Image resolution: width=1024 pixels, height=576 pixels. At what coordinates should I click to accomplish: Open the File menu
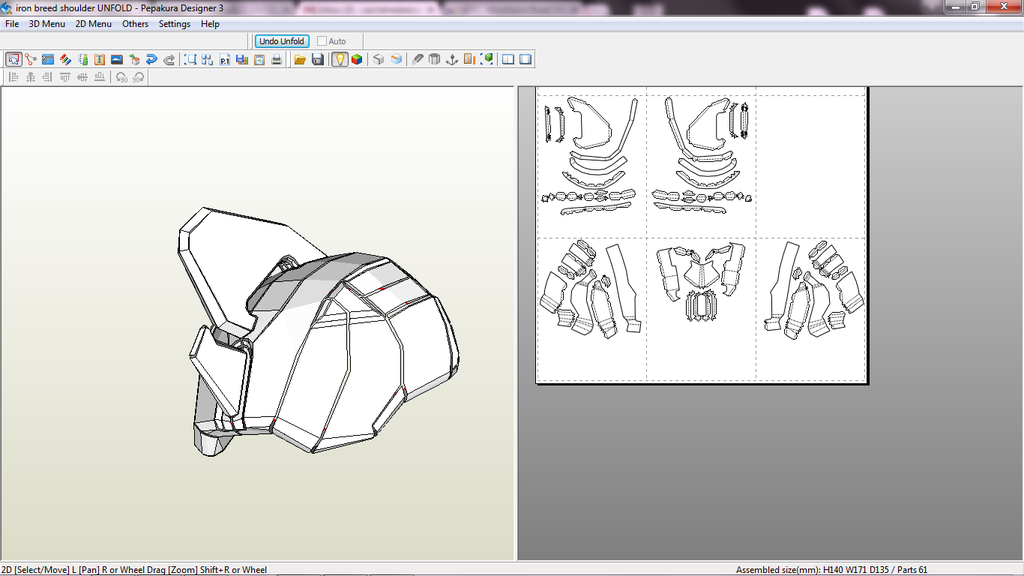pyautogui.click(x=12, y=24)
